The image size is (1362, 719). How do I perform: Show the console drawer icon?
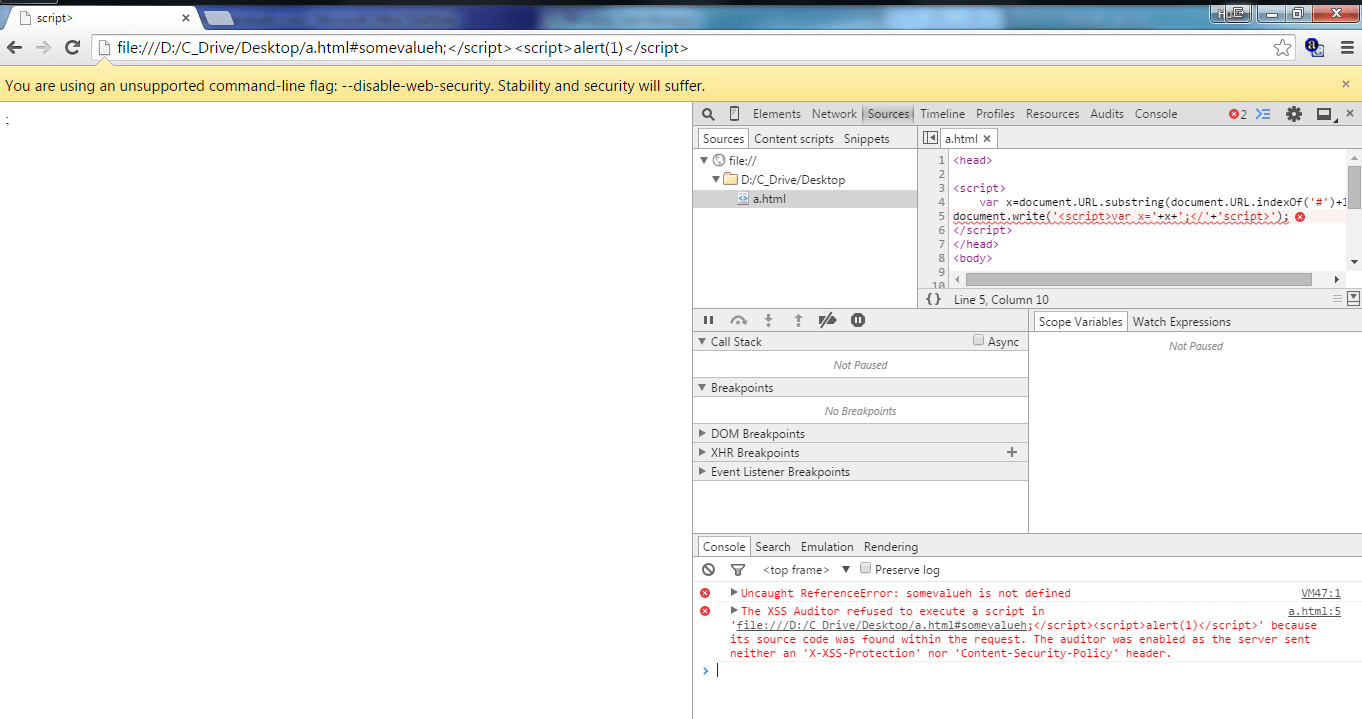coord(1263,114)
